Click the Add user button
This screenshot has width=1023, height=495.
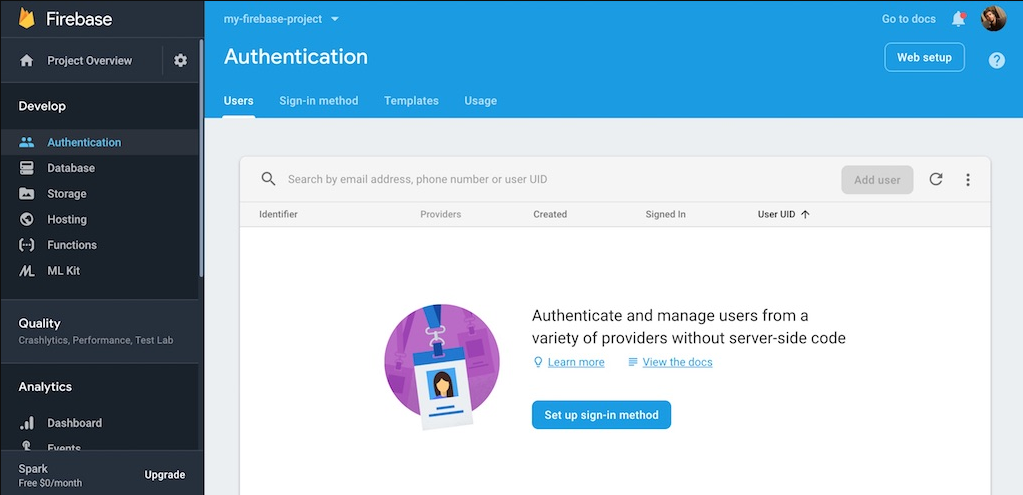[x=877, y=180]
